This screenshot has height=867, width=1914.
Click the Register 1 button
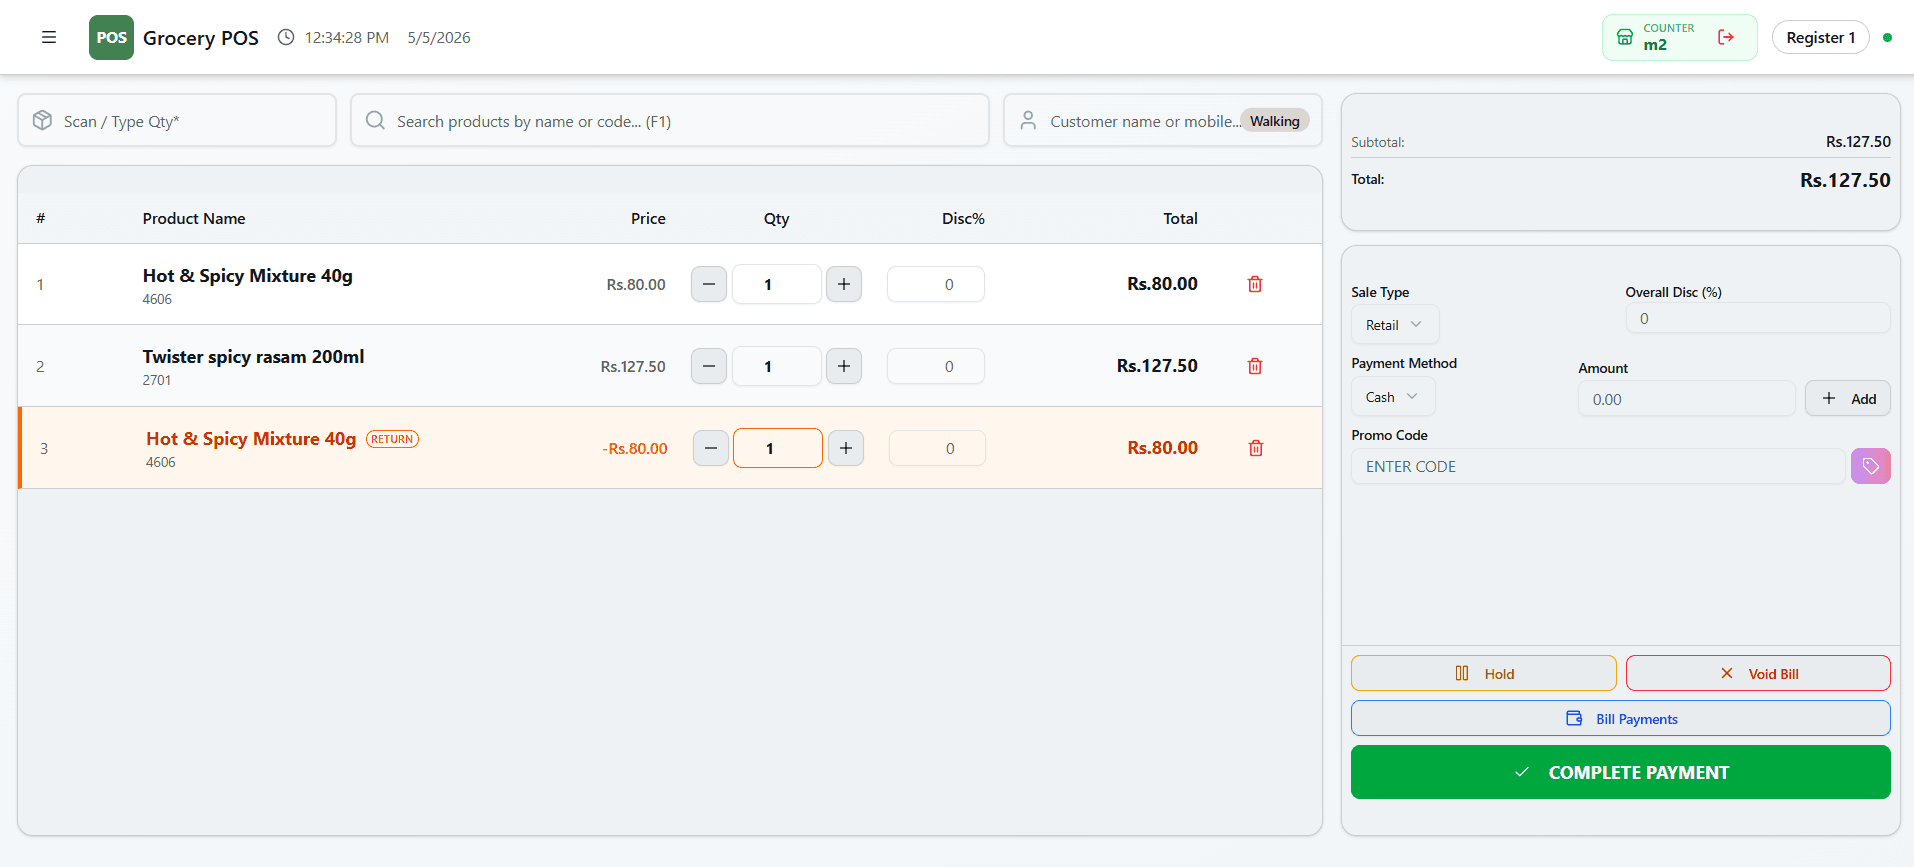[x=1820, y=37]
